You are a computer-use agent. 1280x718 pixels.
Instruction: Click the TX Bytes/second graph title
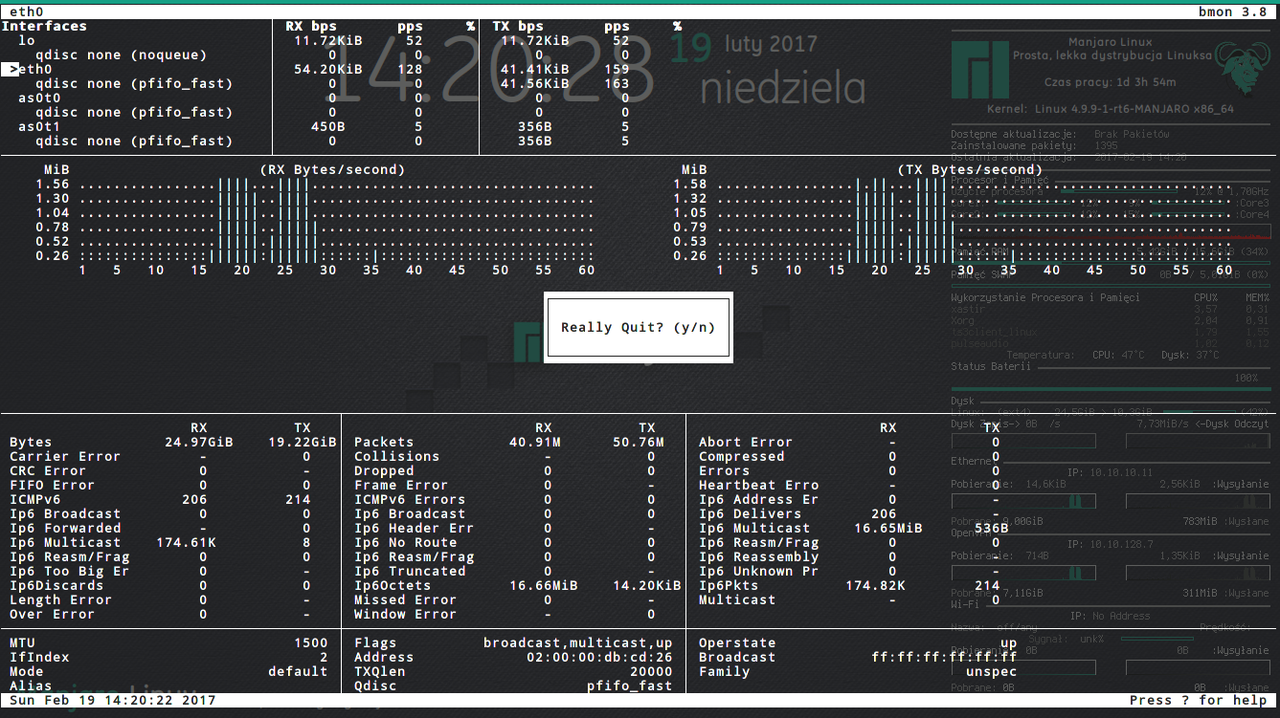[969, 170]
